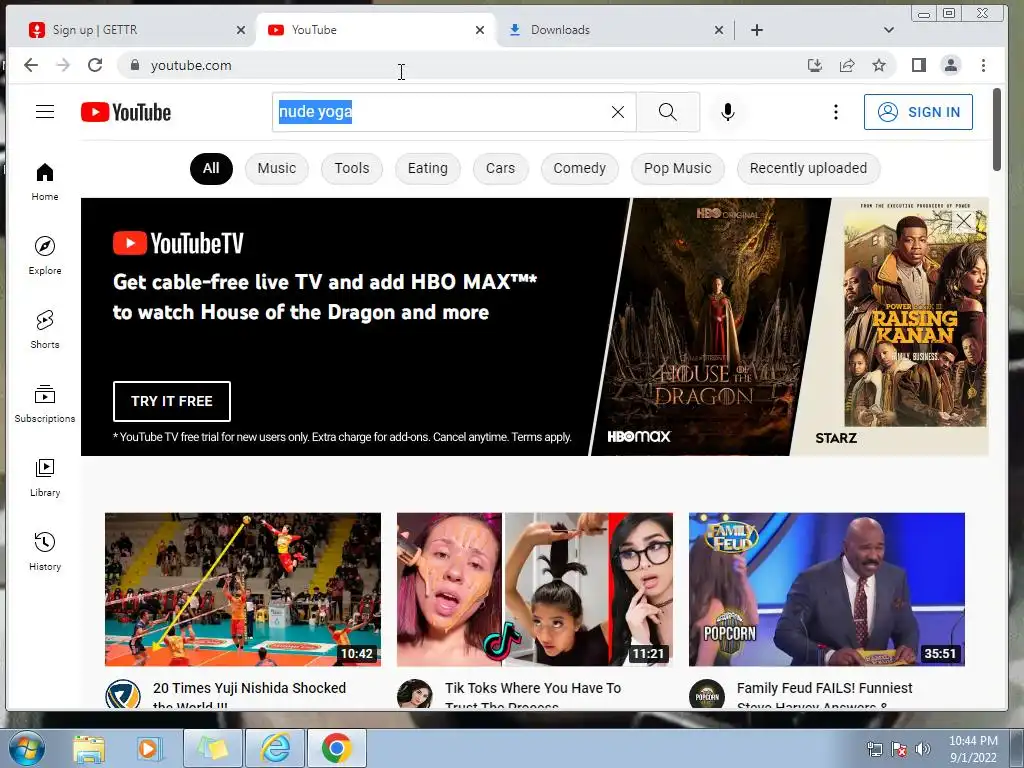This screenshot has height=768, width=1024.
Task: Select the All filter chip
Action: (211, 168)
